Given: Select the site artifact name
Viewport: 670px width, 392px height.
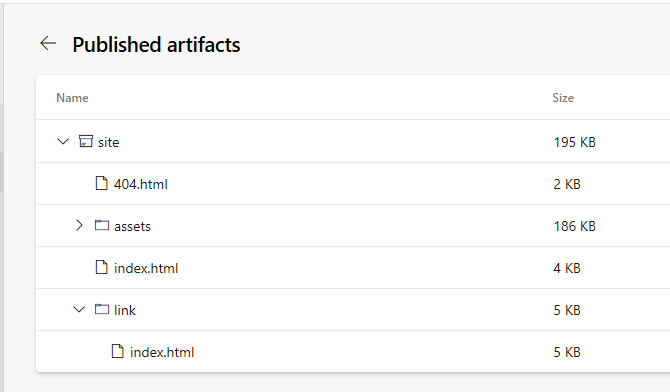Looking at the screenshot, I should [109, 142].
